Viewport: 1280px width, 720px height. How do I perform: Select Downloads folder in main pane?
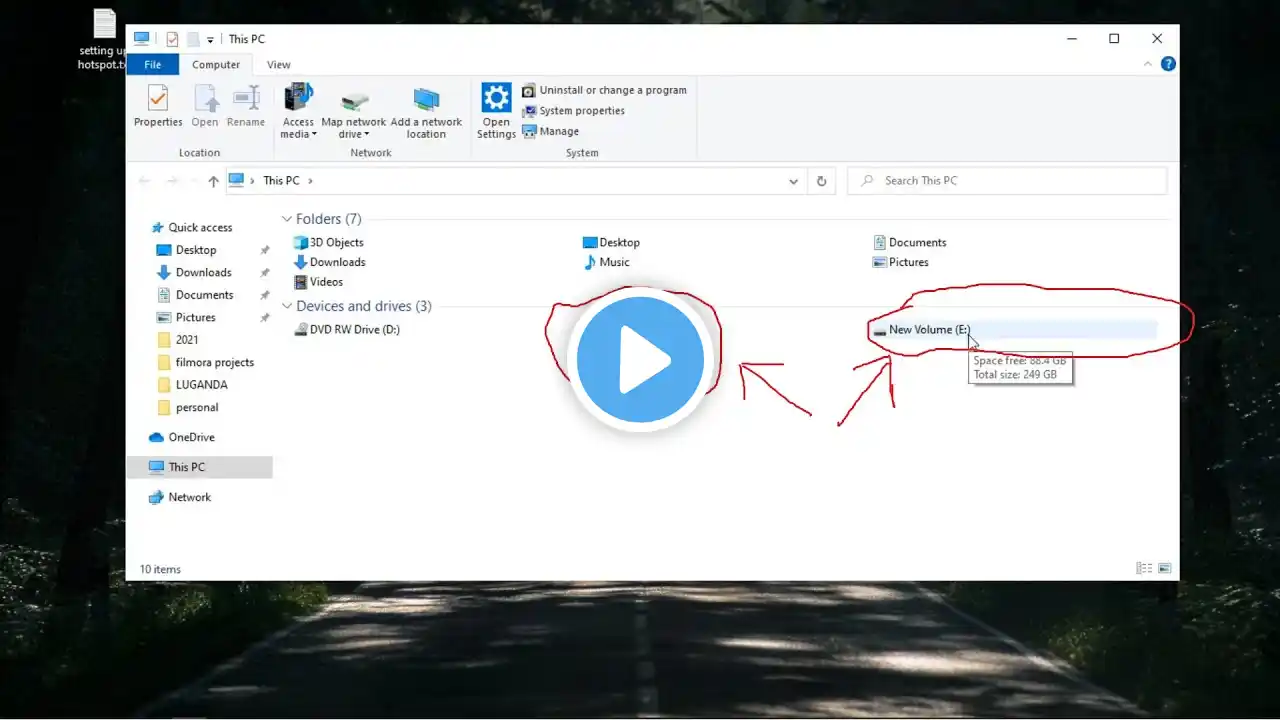click(329, 262)
